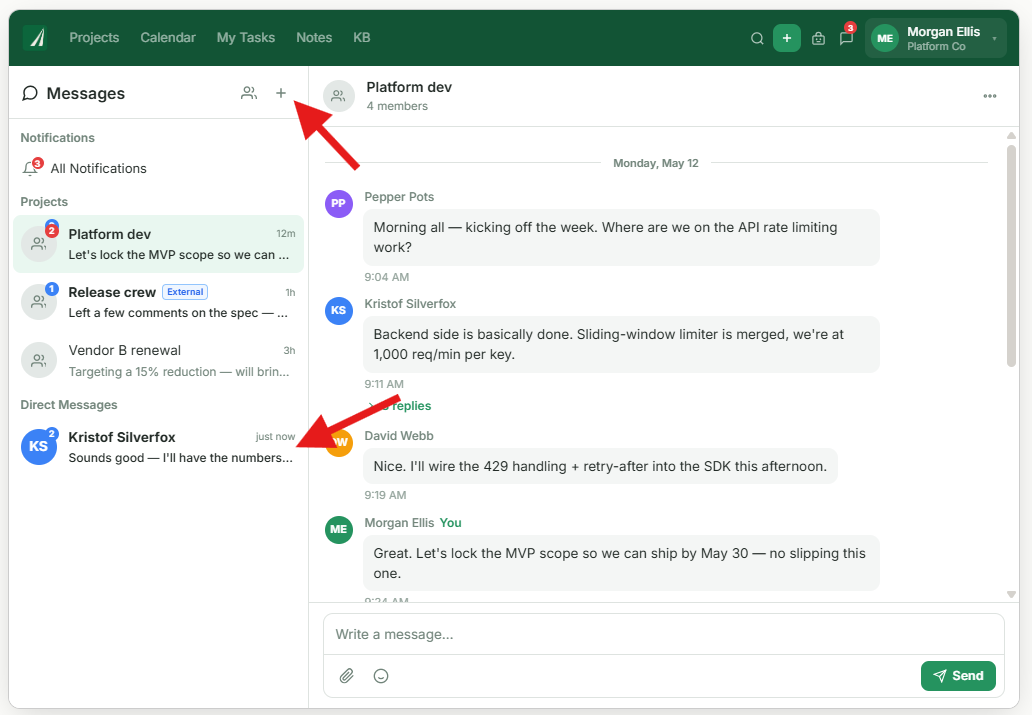This screenshot has width=1032, height=715.
Task: Click the Release crew group avatar
Action: click(39, 302)
